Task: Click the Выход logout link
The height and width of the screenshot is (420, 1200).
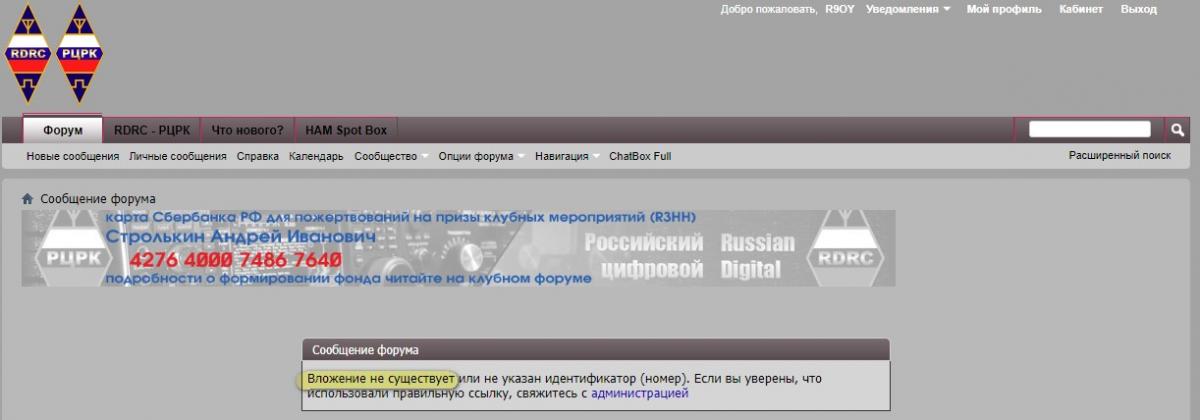Action: [1138, 9]
